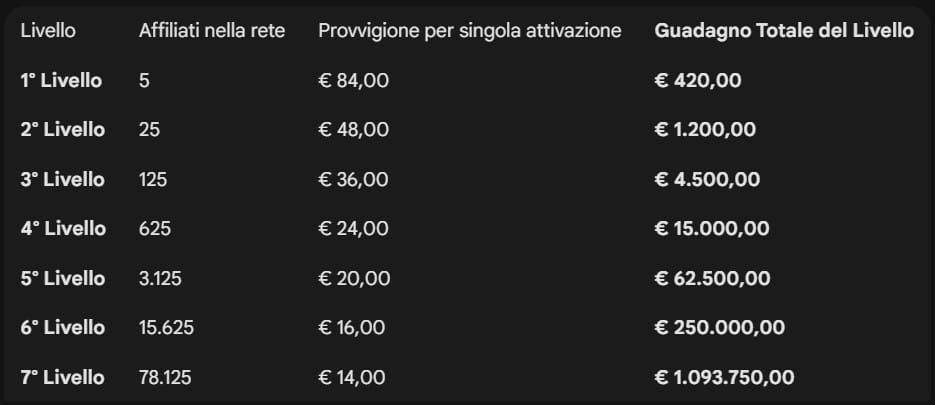Click the 78.125 affiliates cell
935x405 pixels.
point(165,377)
